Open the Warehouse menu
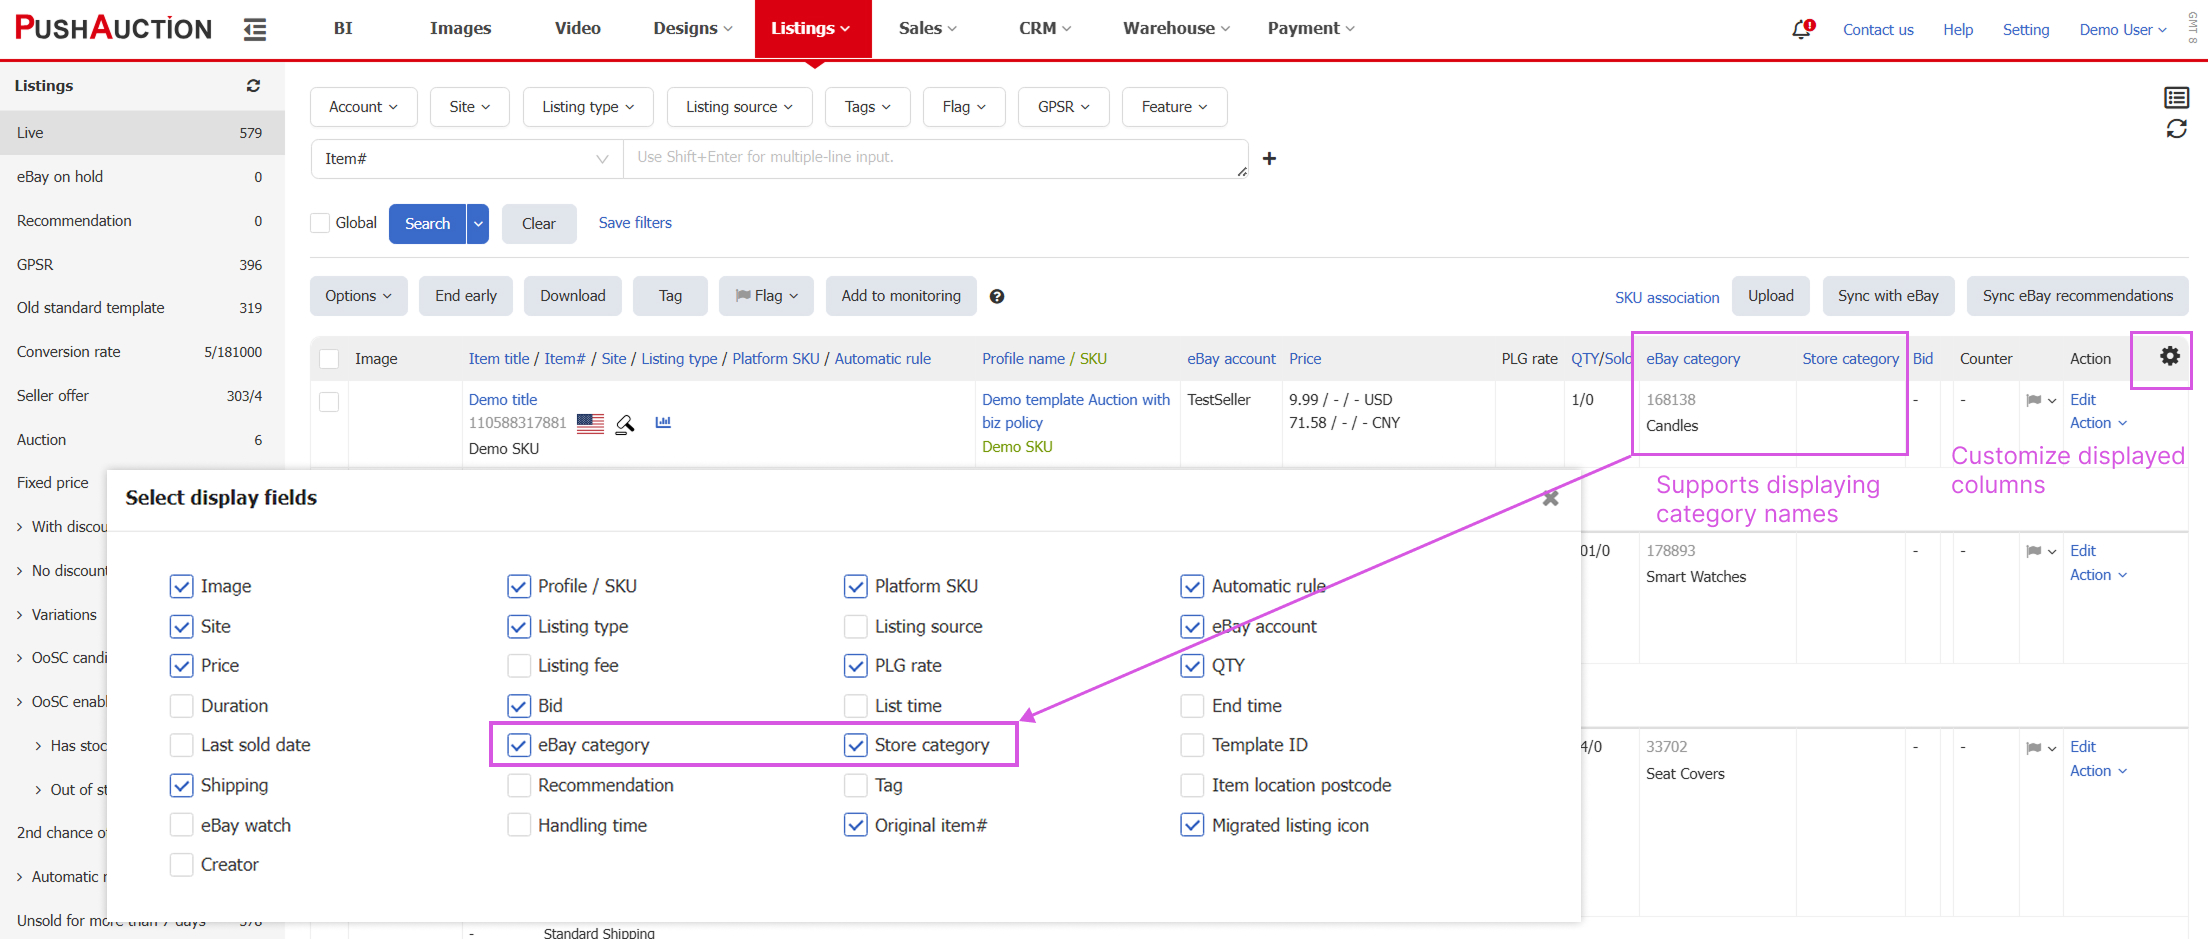Image resolution: width=2208 pixels, height=939 pixels. coord(1175,28)
